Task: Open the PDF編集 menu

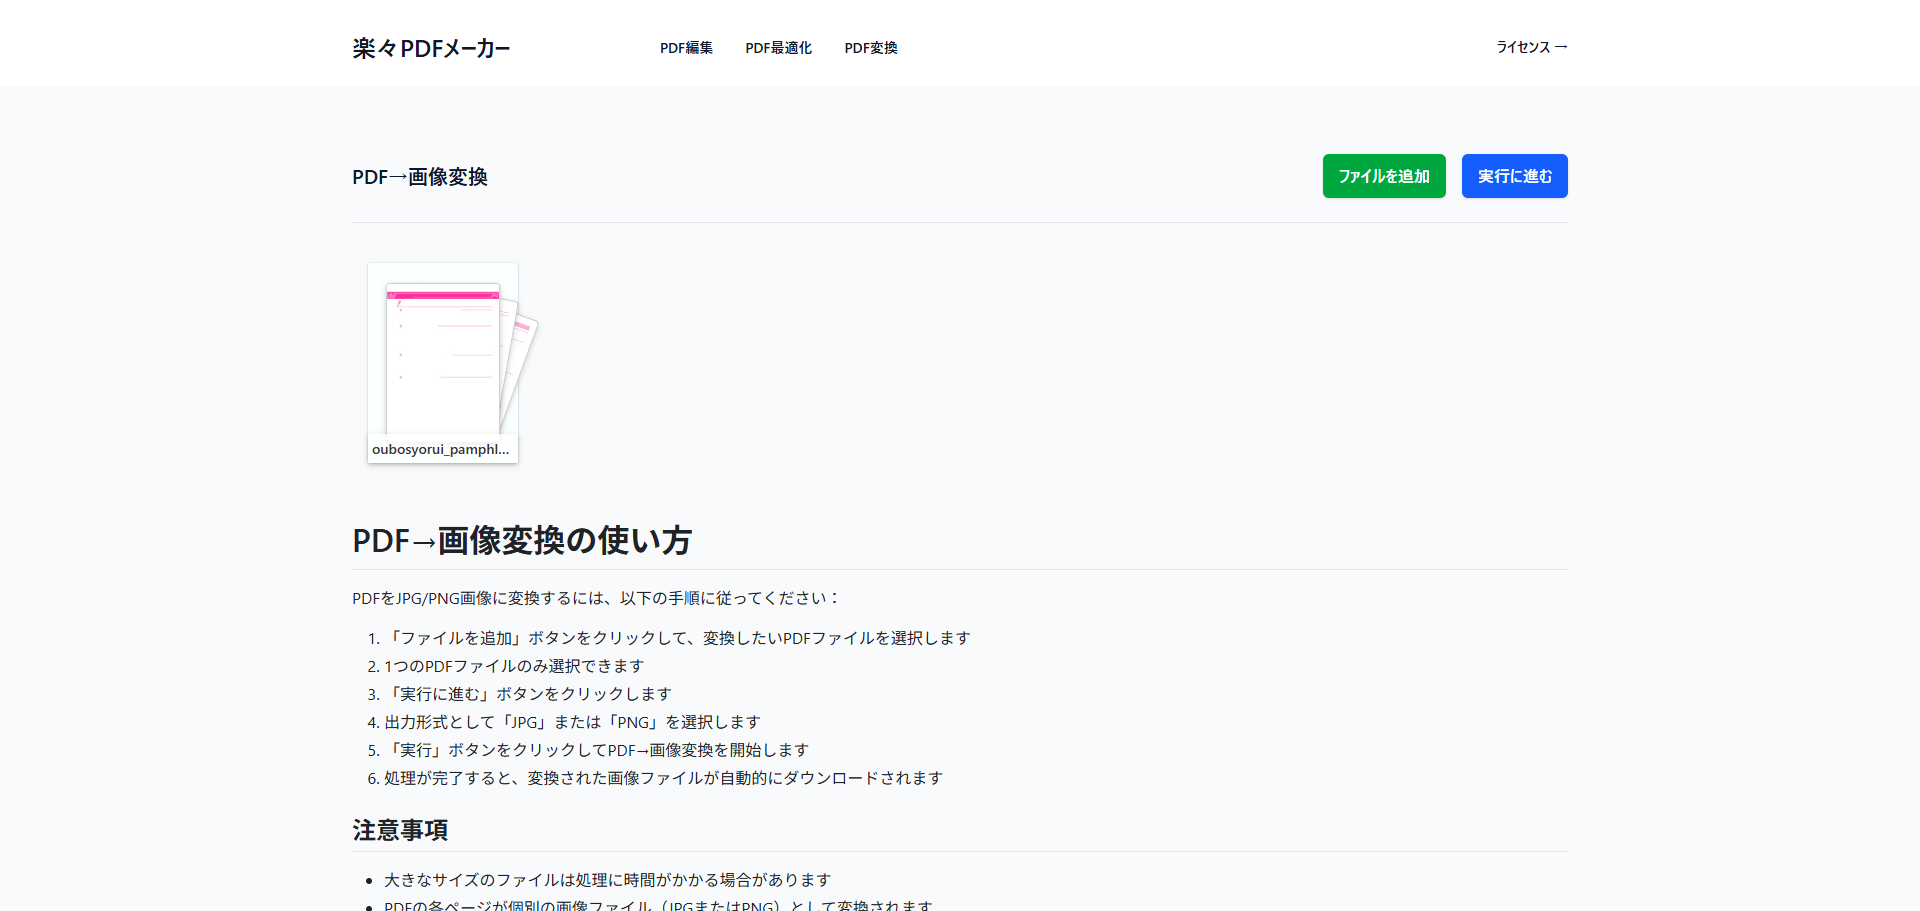Action: pyautogui.click(x=686, y=48)
